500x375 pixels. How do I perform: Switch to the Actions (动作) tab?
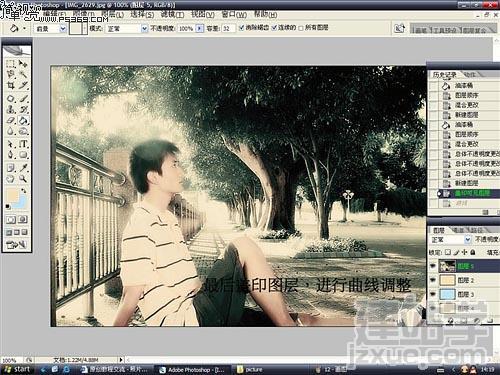(x=470, y=75)
